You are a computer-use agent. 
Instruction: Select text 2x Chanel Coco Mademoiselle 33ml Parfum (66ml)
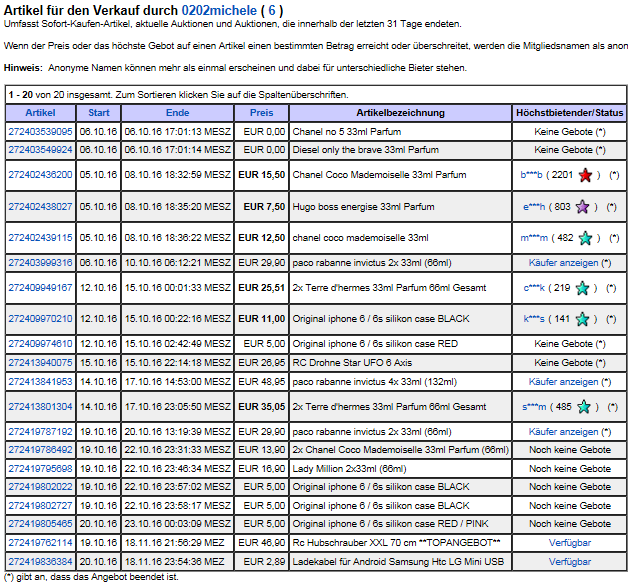click(x=401, y=450)
